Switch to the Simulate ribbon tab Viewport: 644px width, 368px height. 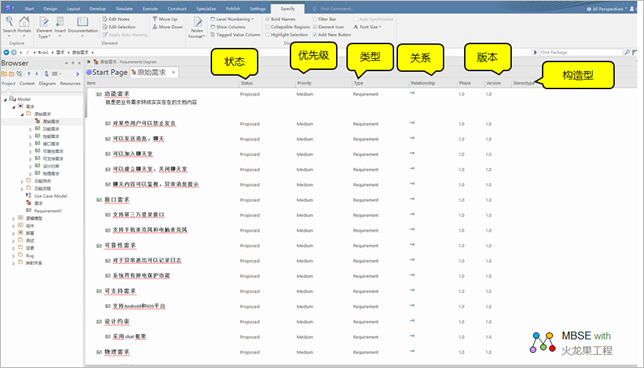(124, 8)
